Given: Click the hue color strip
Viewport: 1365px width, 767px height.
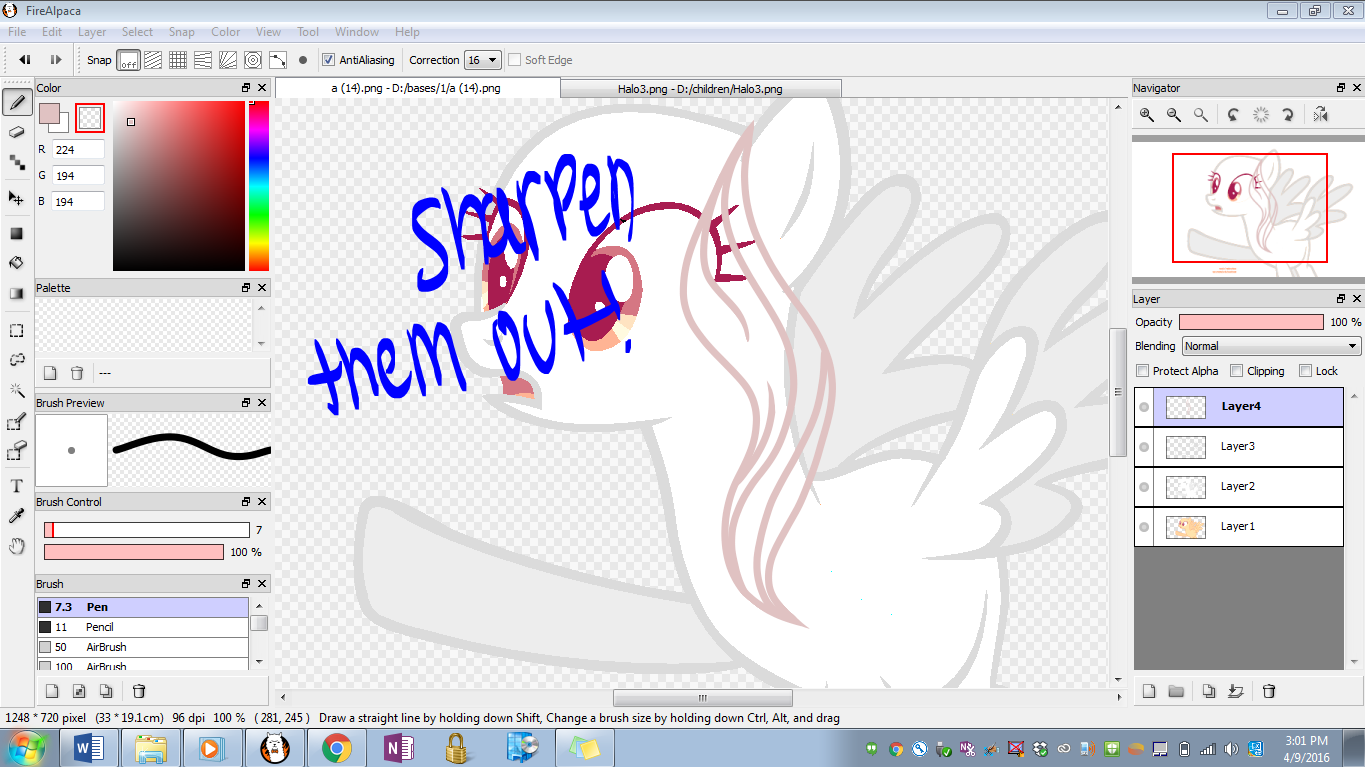Looking at the screenshot, I should point(259,186).
